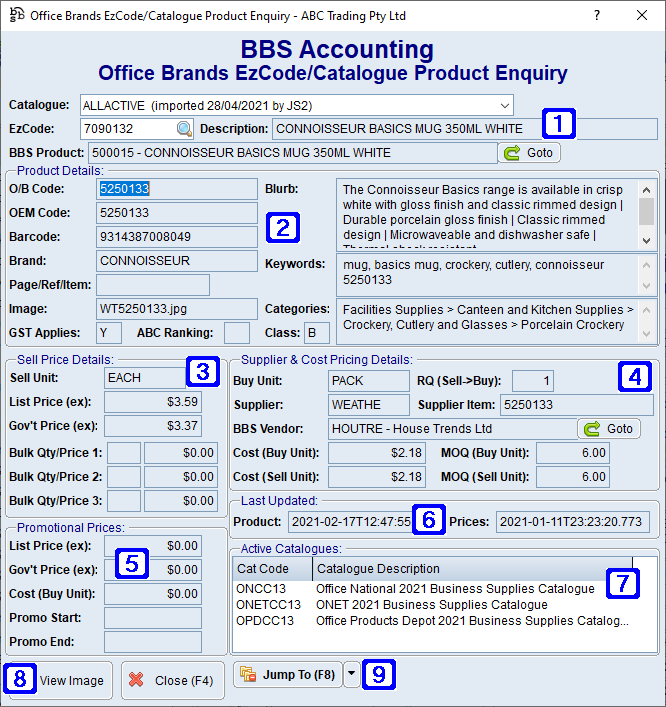The width and height of the screenshot is (666, 707).
Task: Click the Gov't Price (ex) $3.37 field
Action: [153, 426]
